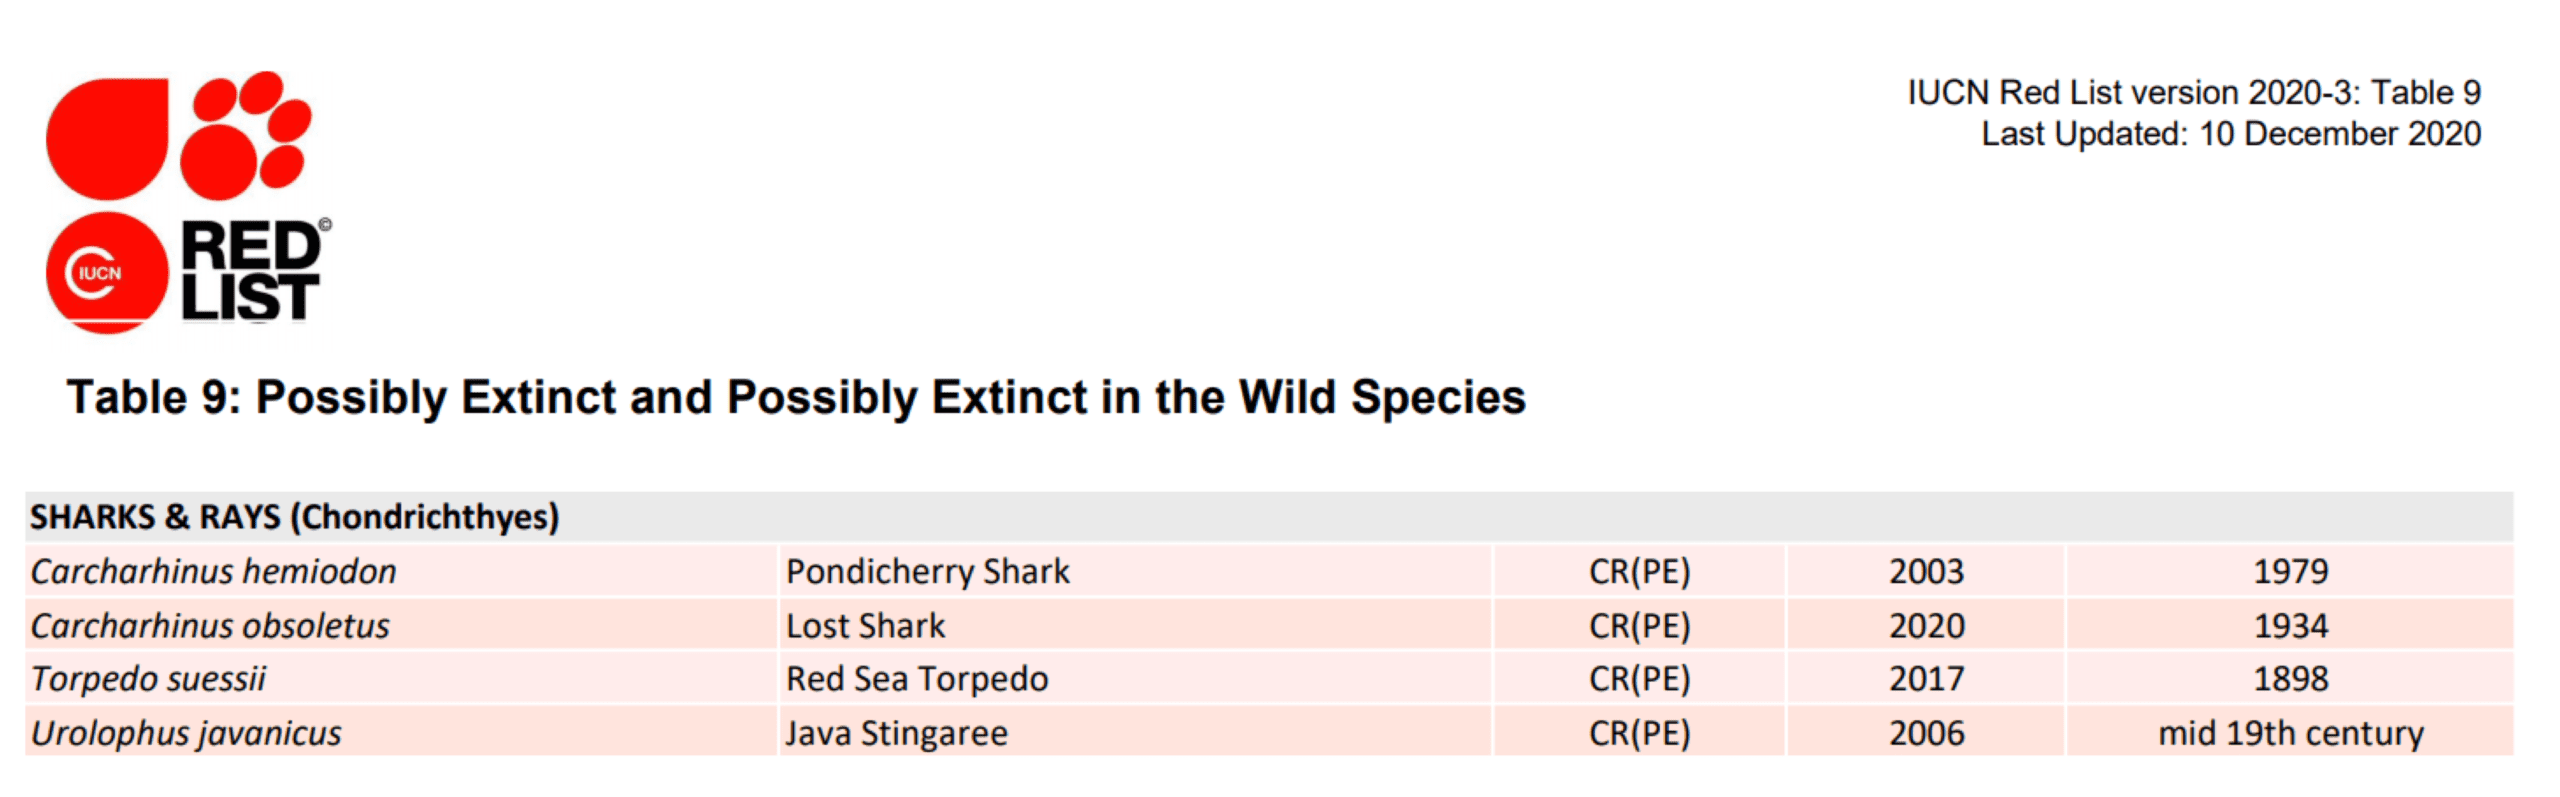Image resolution: width=2560 pixels, height=797 pixels.
Task: Click the mid 19th century cell
Action: (x=2290, y=733)
